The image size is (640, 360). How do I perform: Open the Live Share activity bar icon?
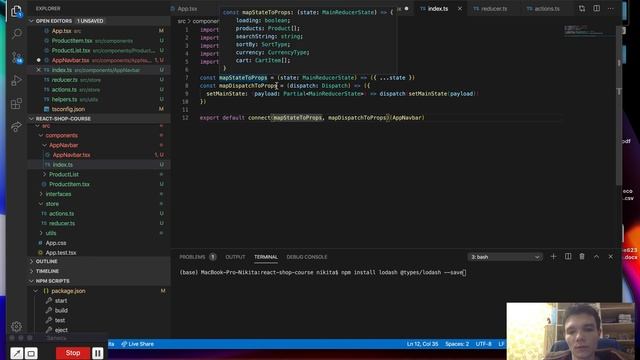[x=17, y=126]
